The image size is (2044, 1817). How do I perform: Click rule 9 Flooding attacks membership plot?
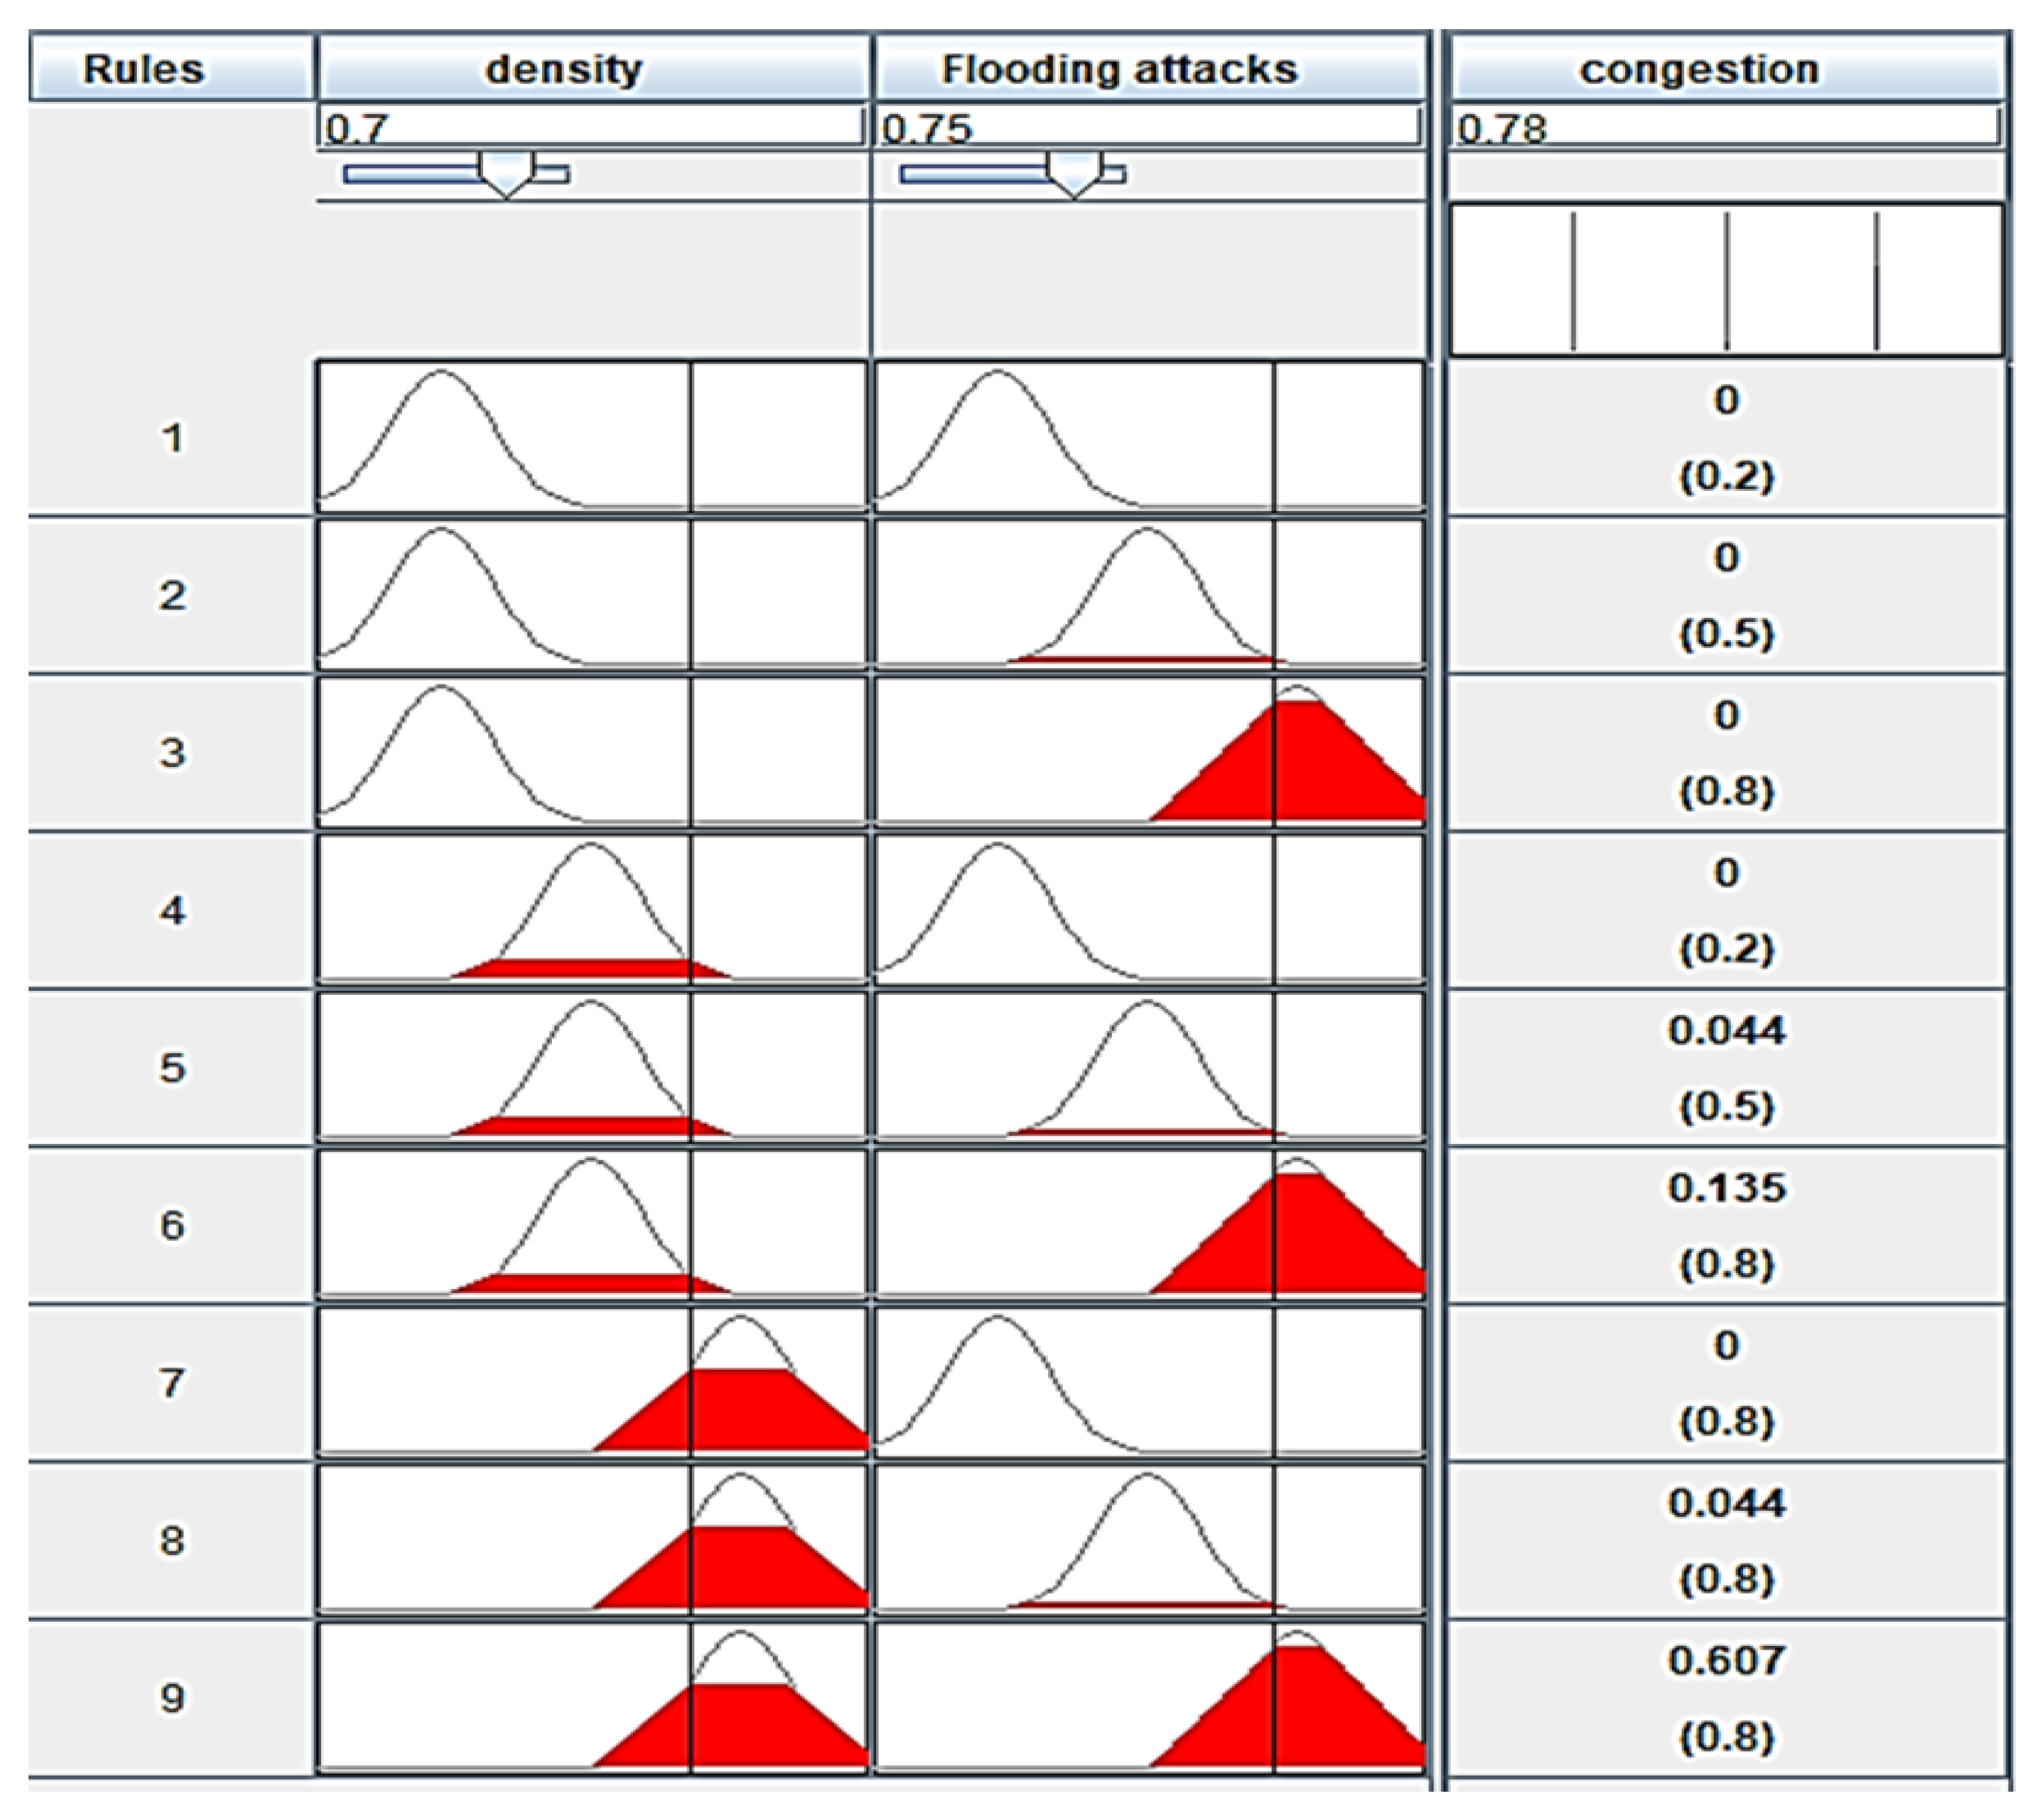coord(1149,1697)
